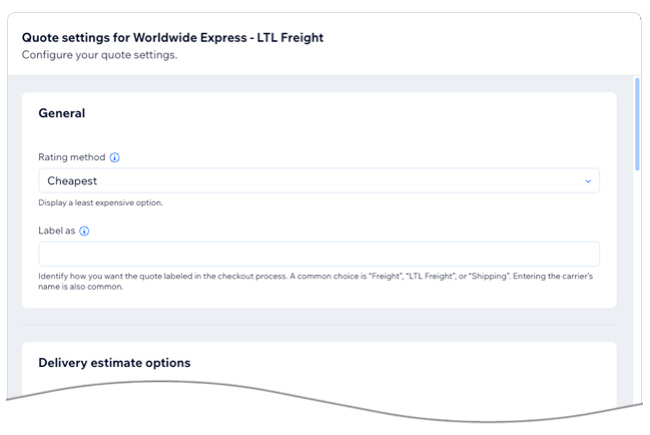The width and height of the screenshot is (650, 435).
Task: Focus the Label as text input field
Action: click(x=319, y=254)
